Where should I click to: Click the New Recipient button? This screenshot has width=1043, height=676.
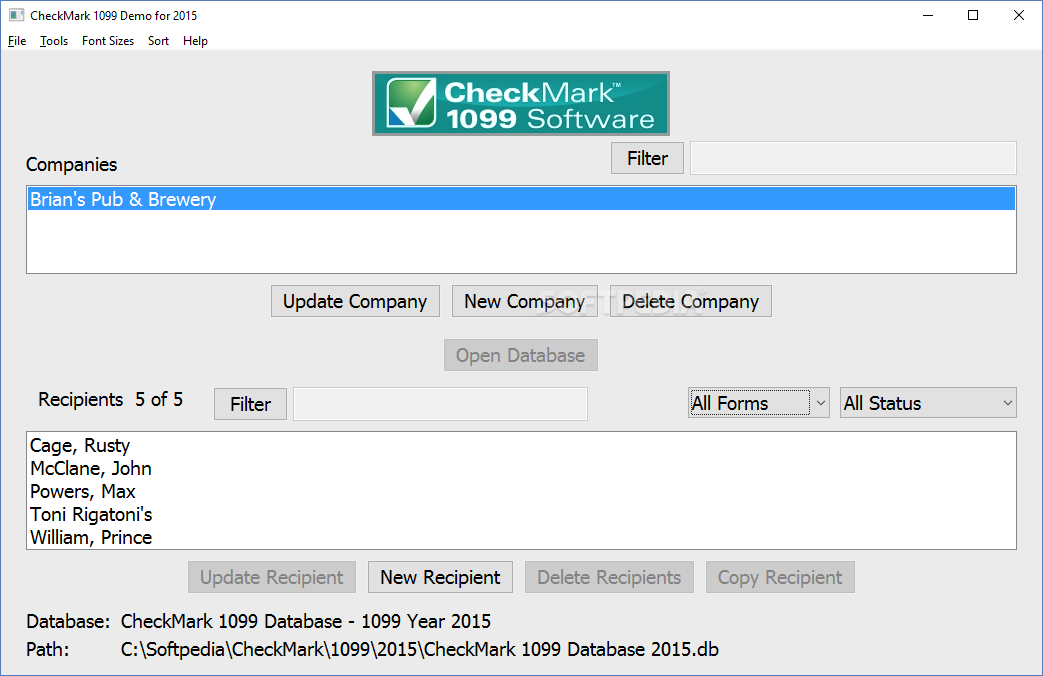tap(440, 577)
